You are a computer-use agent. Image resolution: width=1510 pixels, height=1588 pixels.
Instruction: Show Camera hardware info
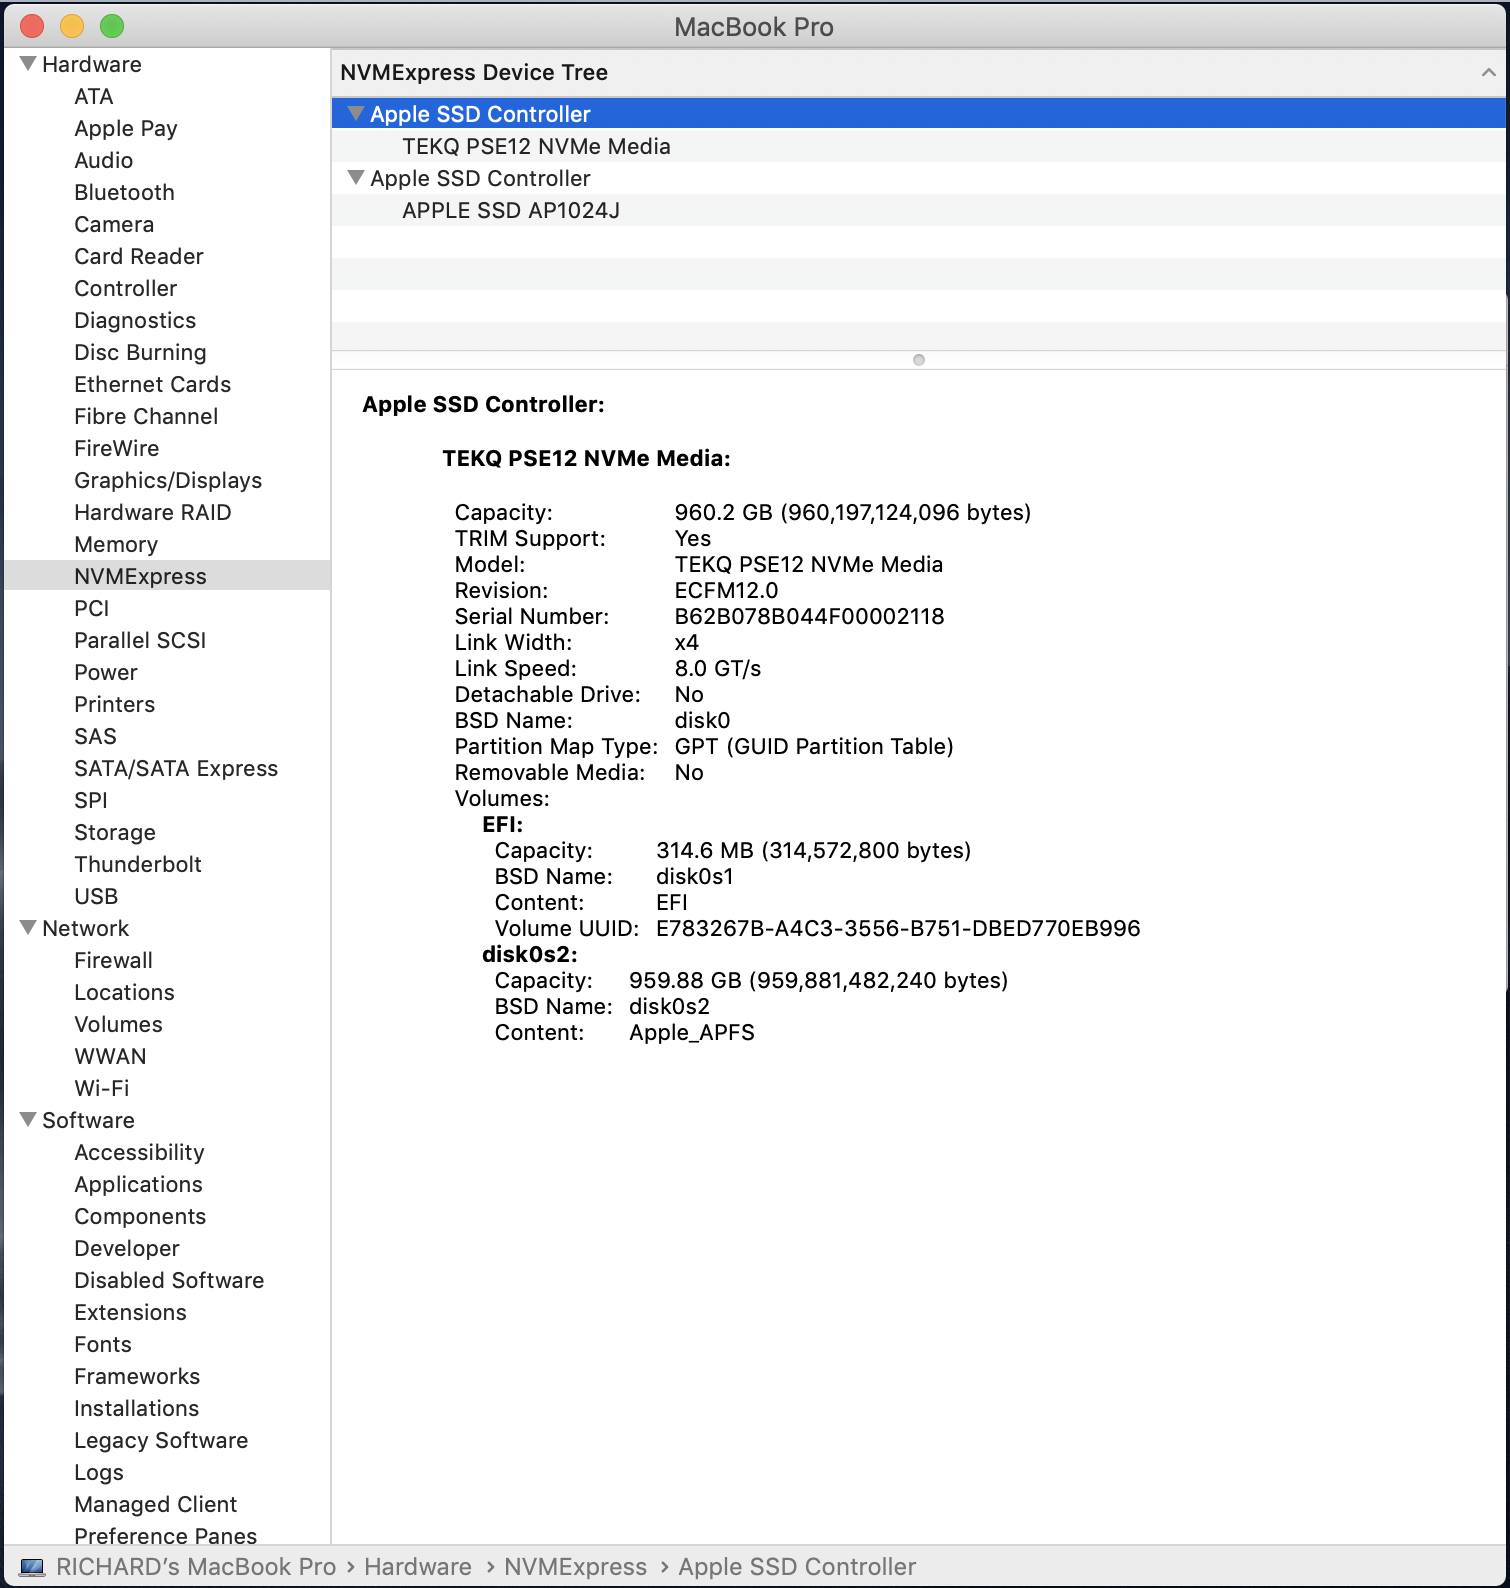coord(114,224)
